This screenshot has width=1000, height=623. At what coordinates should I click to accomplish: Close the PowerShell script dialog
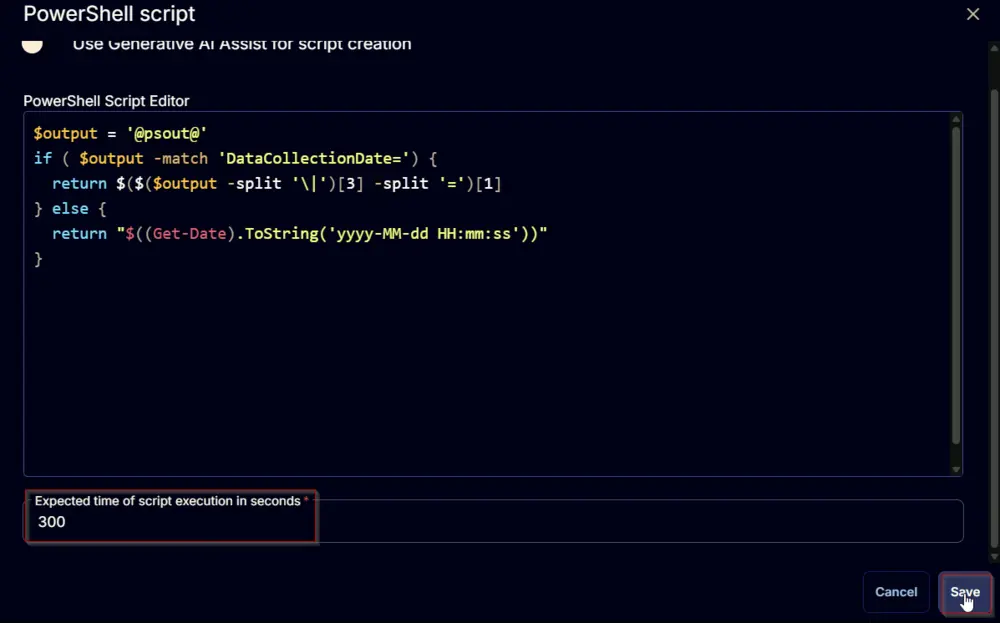tap(973, 14)
